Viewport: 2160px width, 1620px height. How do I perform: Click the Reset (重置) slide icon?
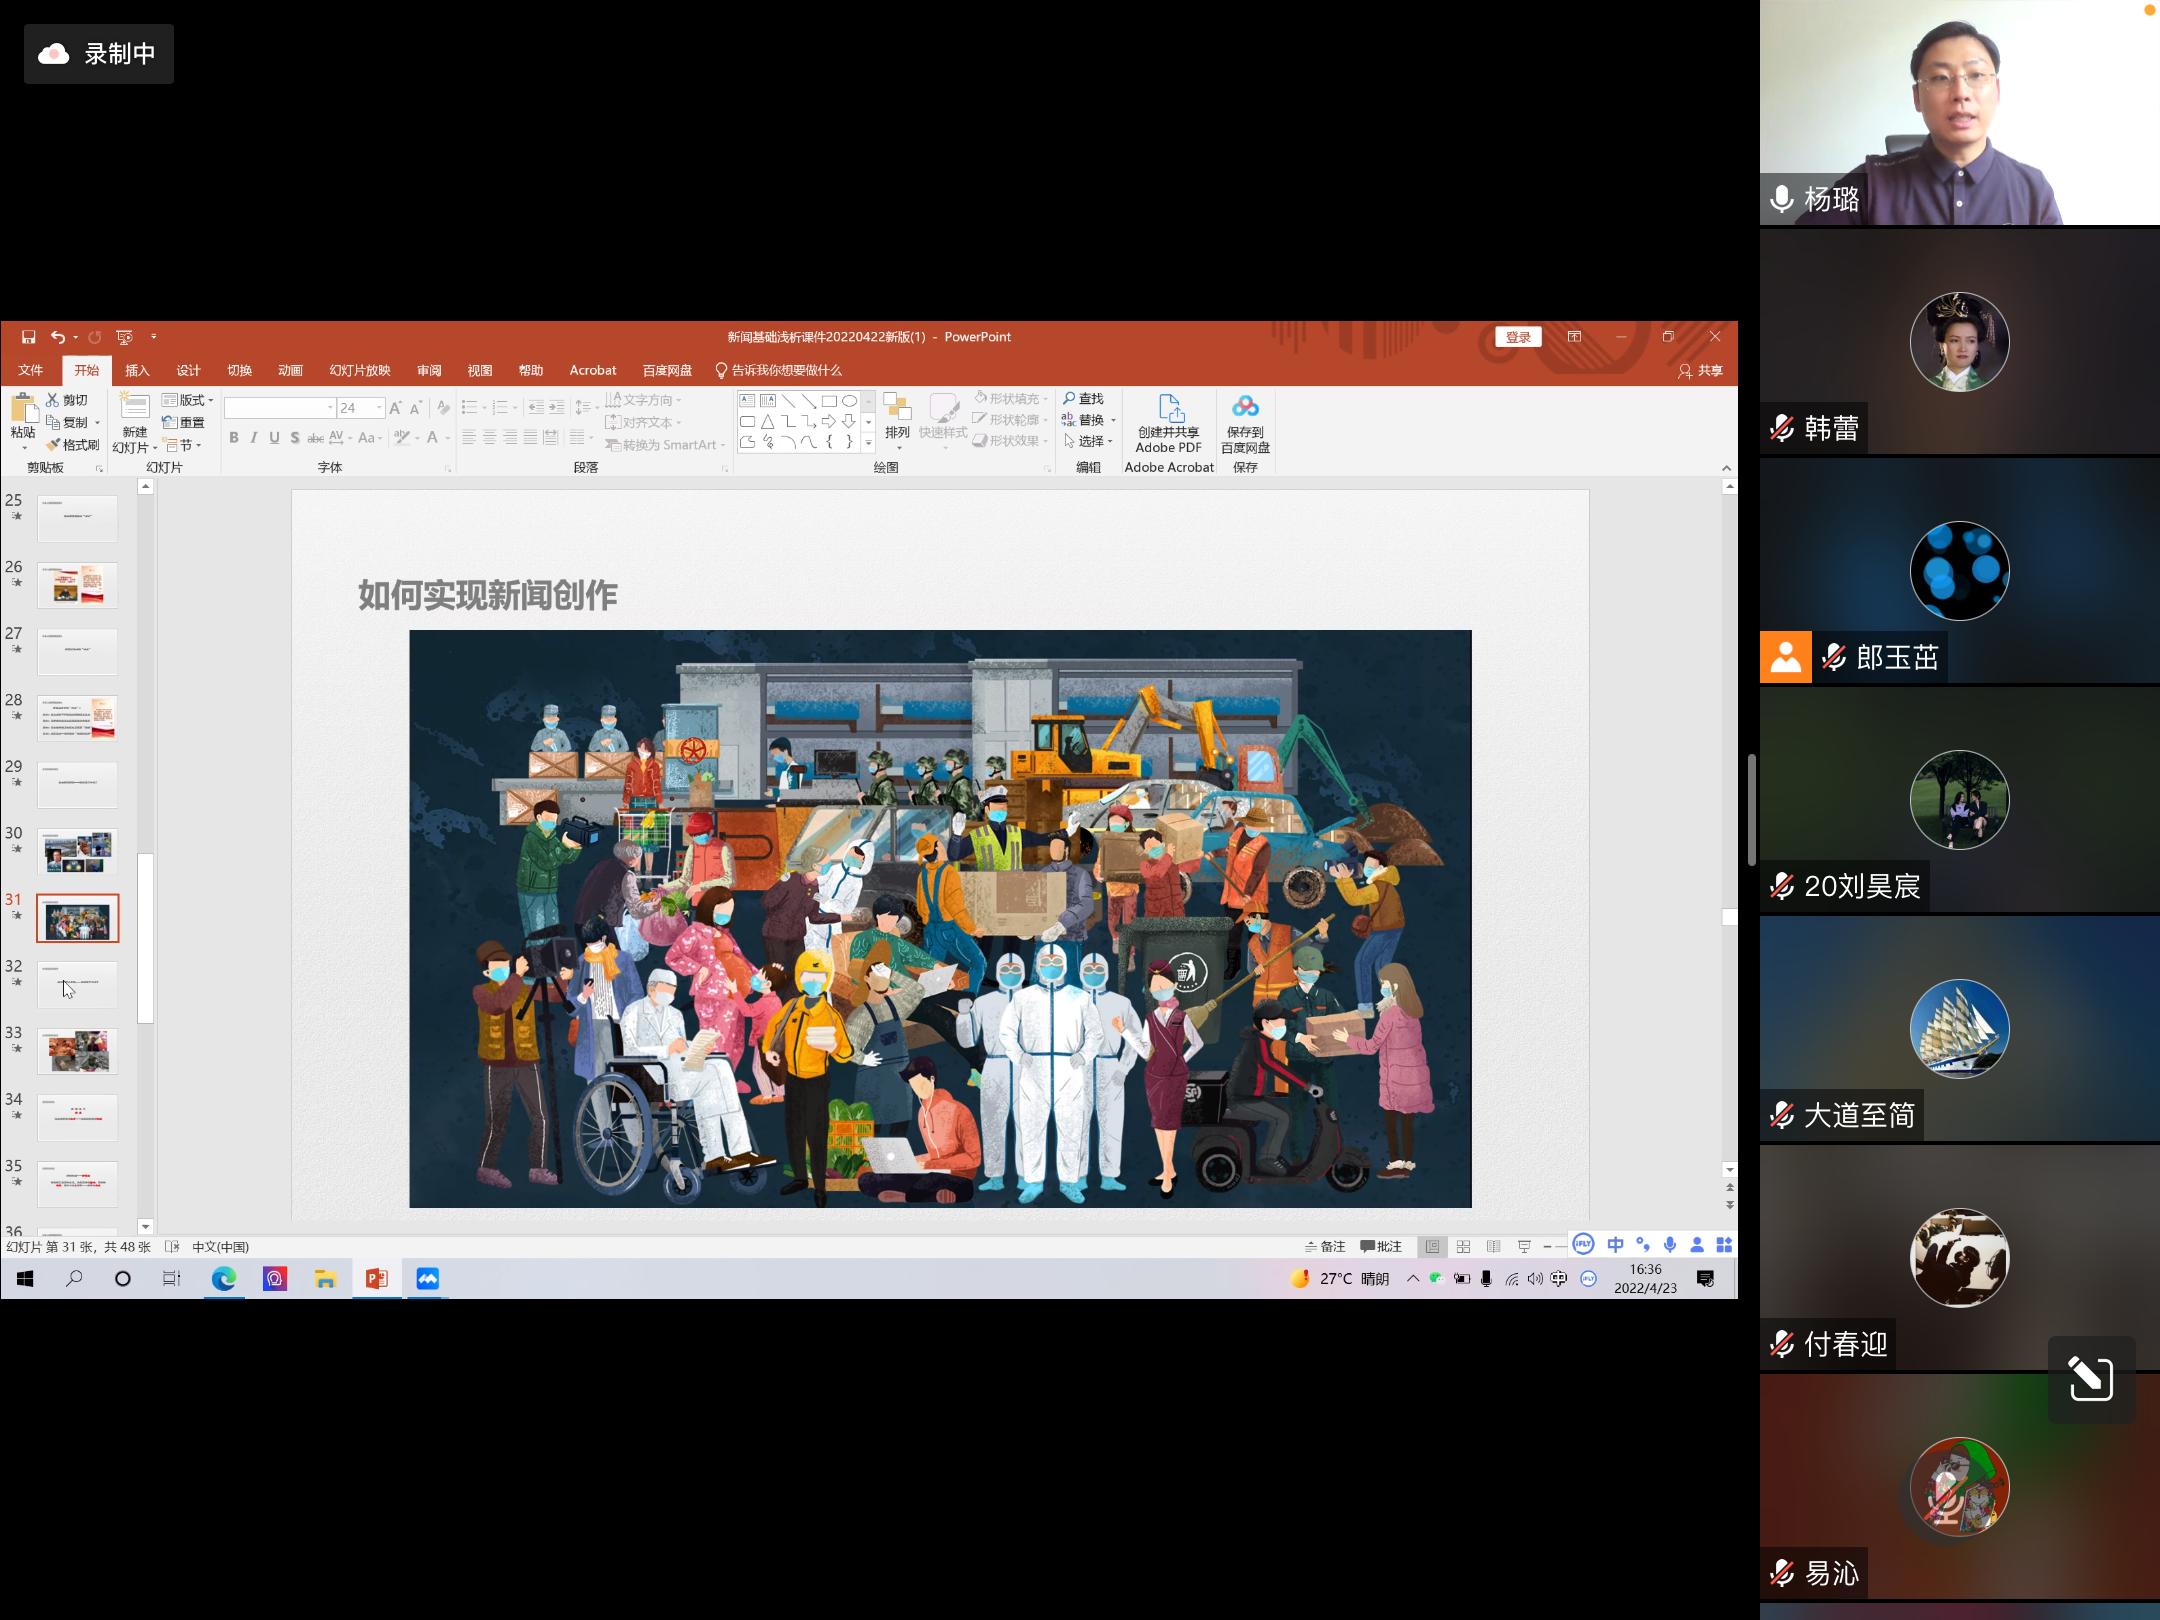click(x=170, y=423)
